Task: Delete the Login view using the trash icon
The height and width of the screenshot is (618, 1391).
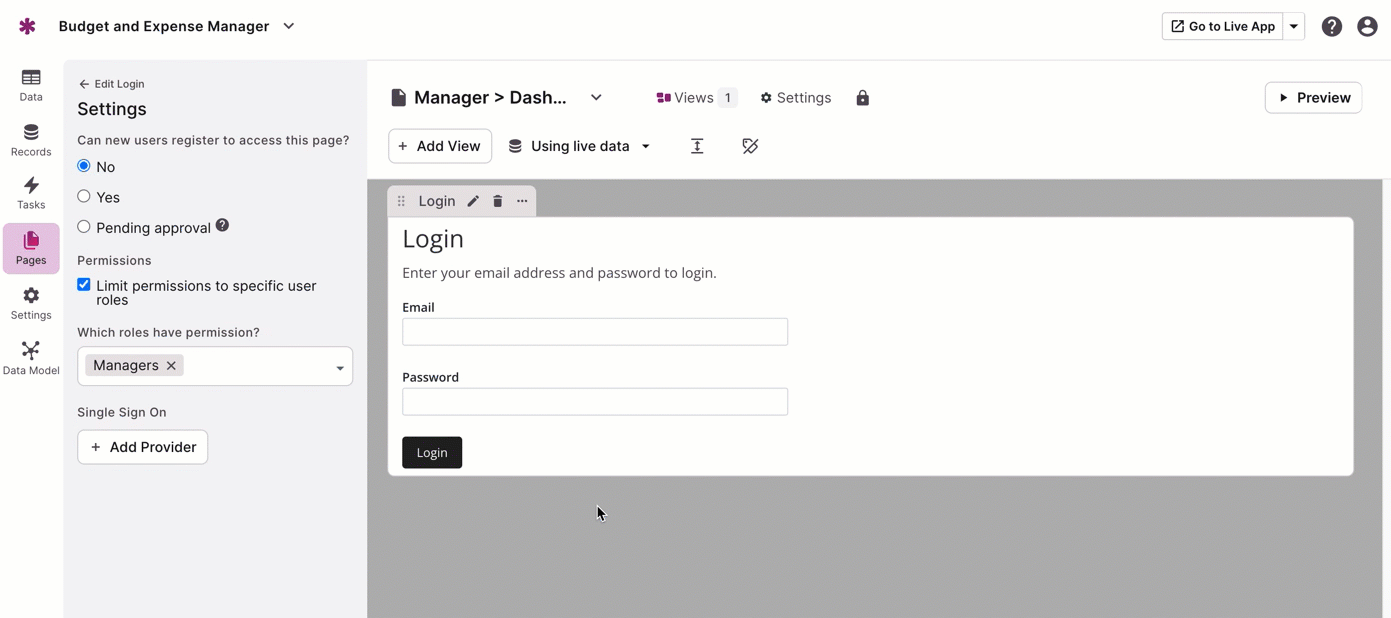Action: point(497,200)
